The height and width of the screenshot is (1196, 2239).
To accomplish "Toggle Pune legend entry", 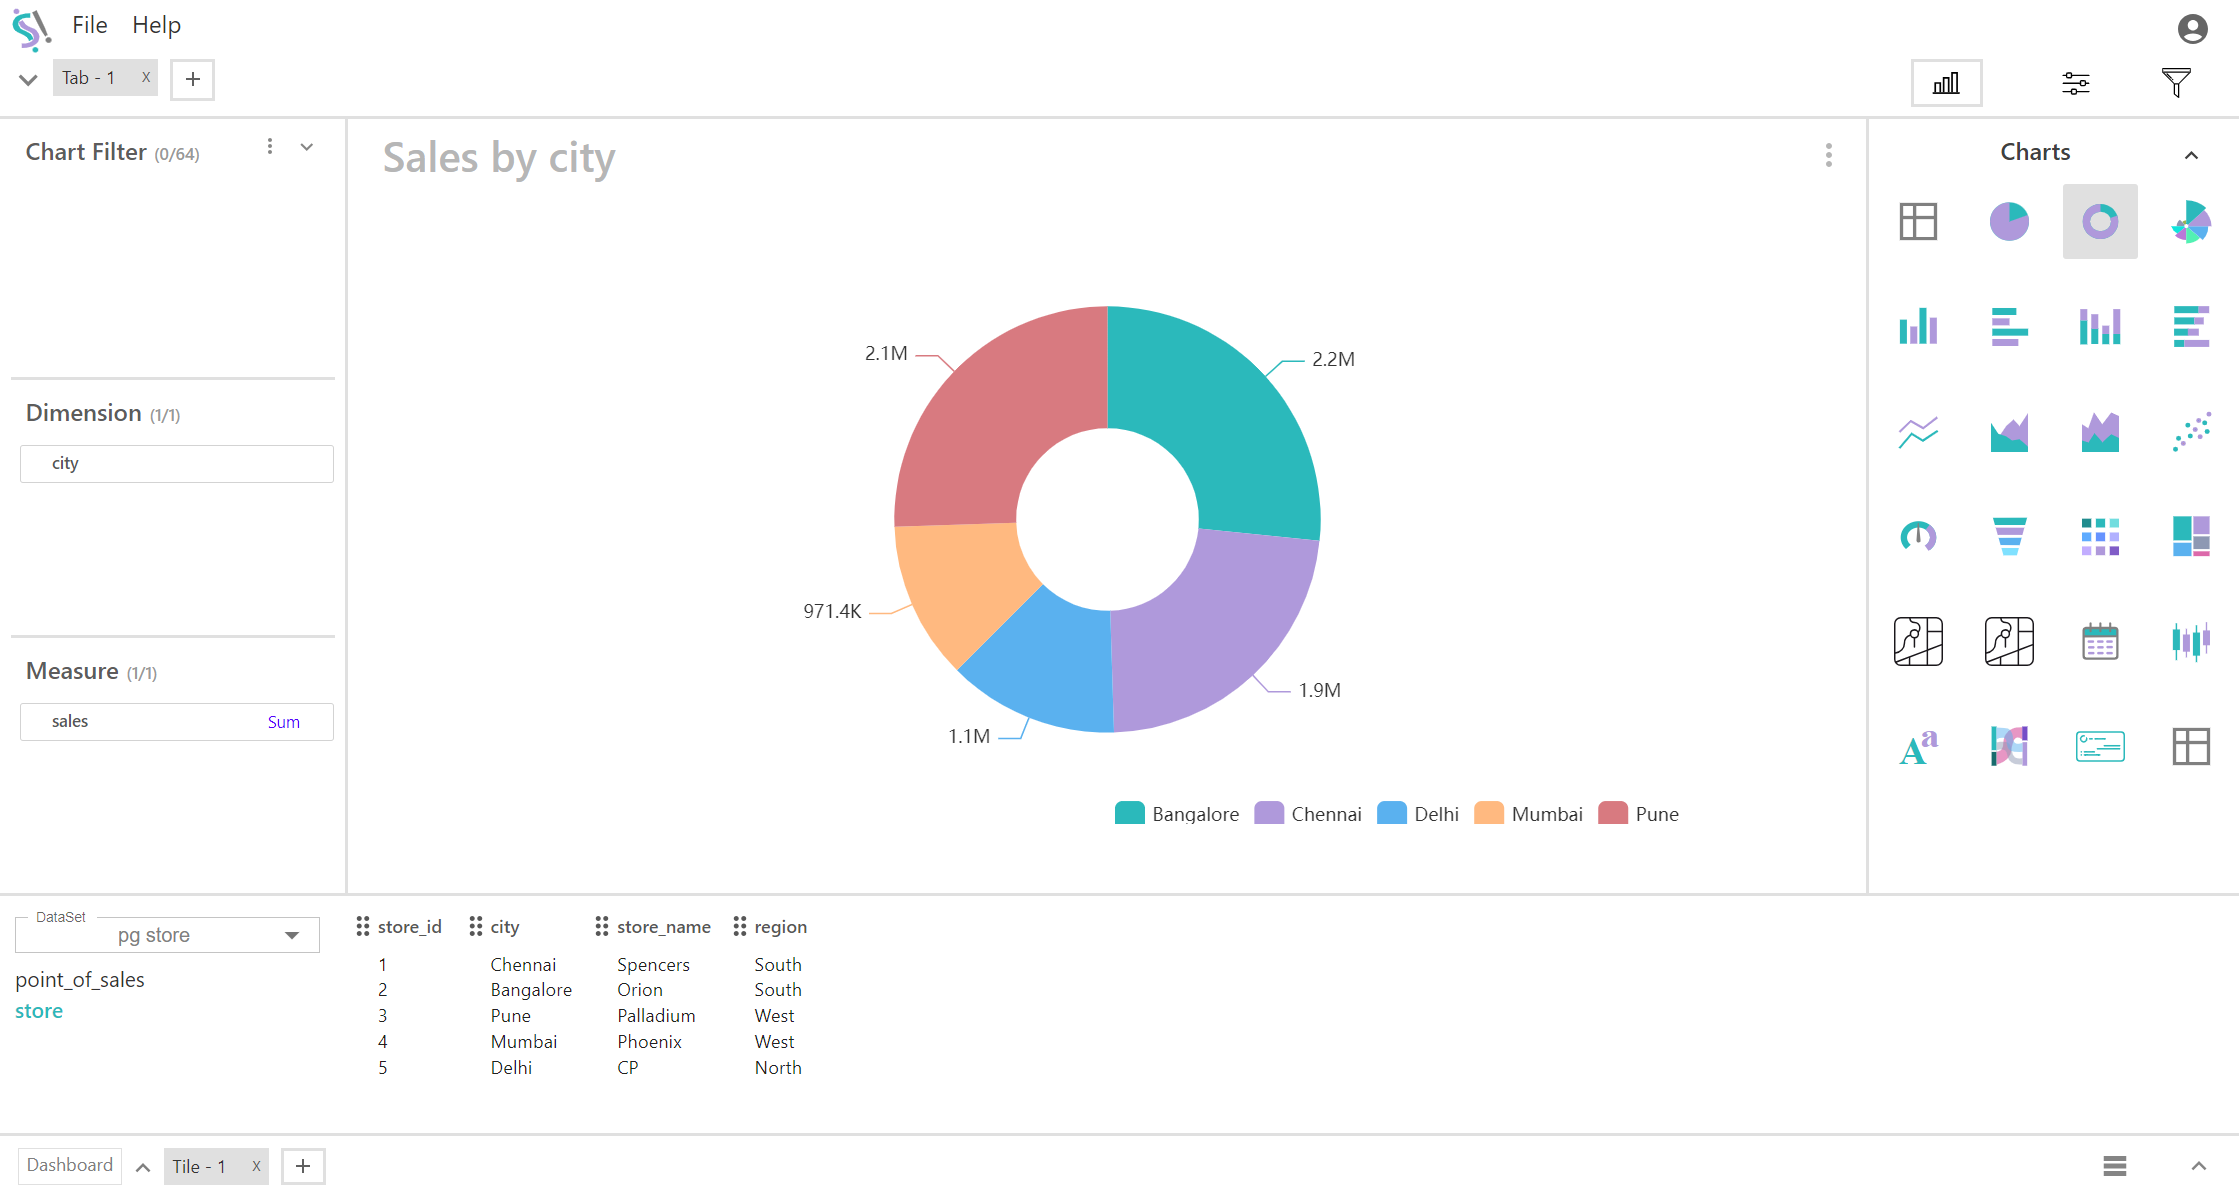I will pos(1639,814).
